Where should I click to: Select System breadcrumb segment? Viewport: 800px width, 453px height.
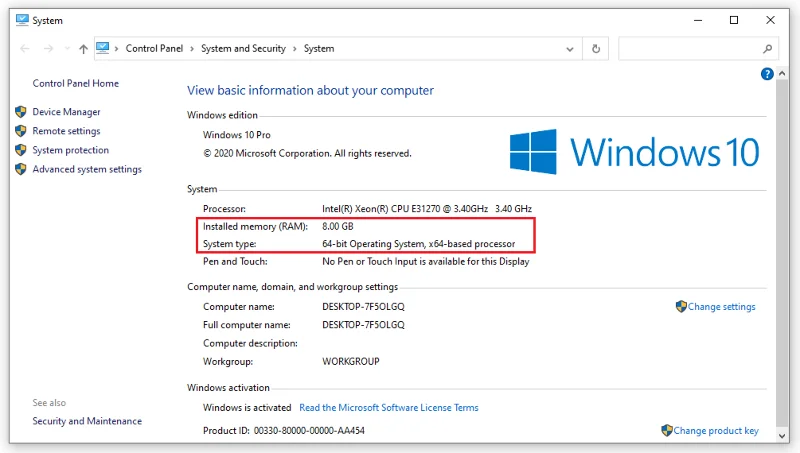tap(319, 48)
